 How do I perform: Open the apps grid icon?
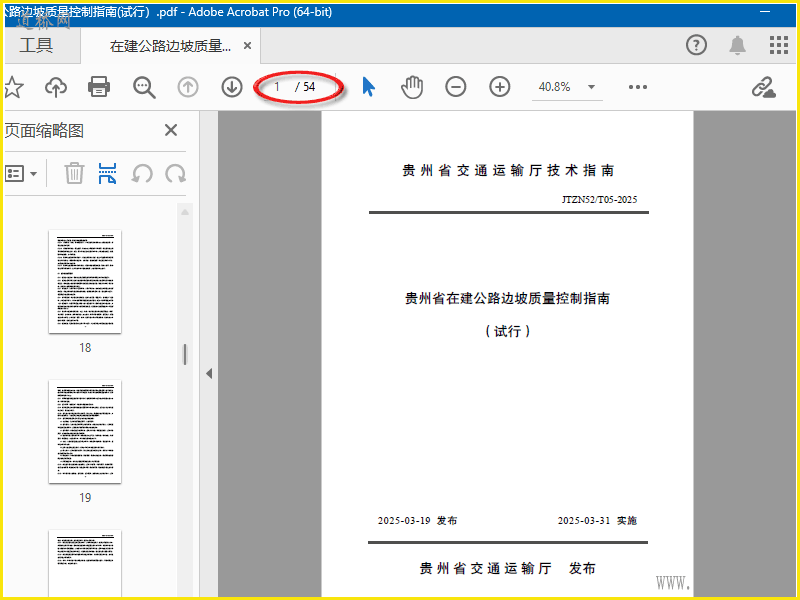tap(779, 45)
